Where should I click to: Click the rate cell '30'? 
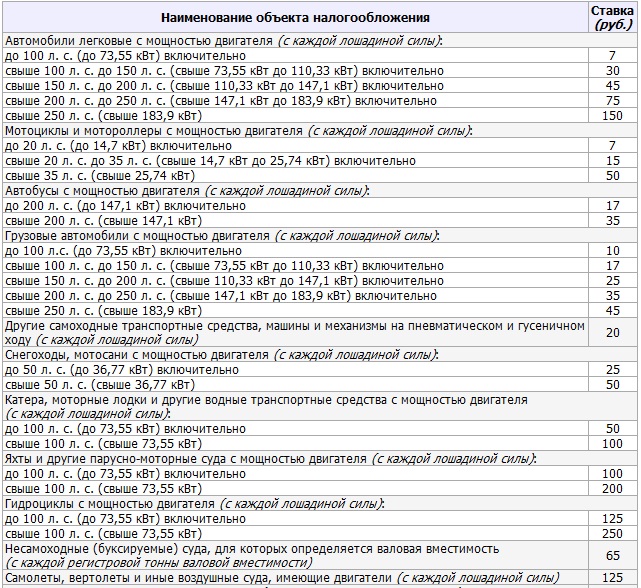pyautogui.click(x=612, y=71)
